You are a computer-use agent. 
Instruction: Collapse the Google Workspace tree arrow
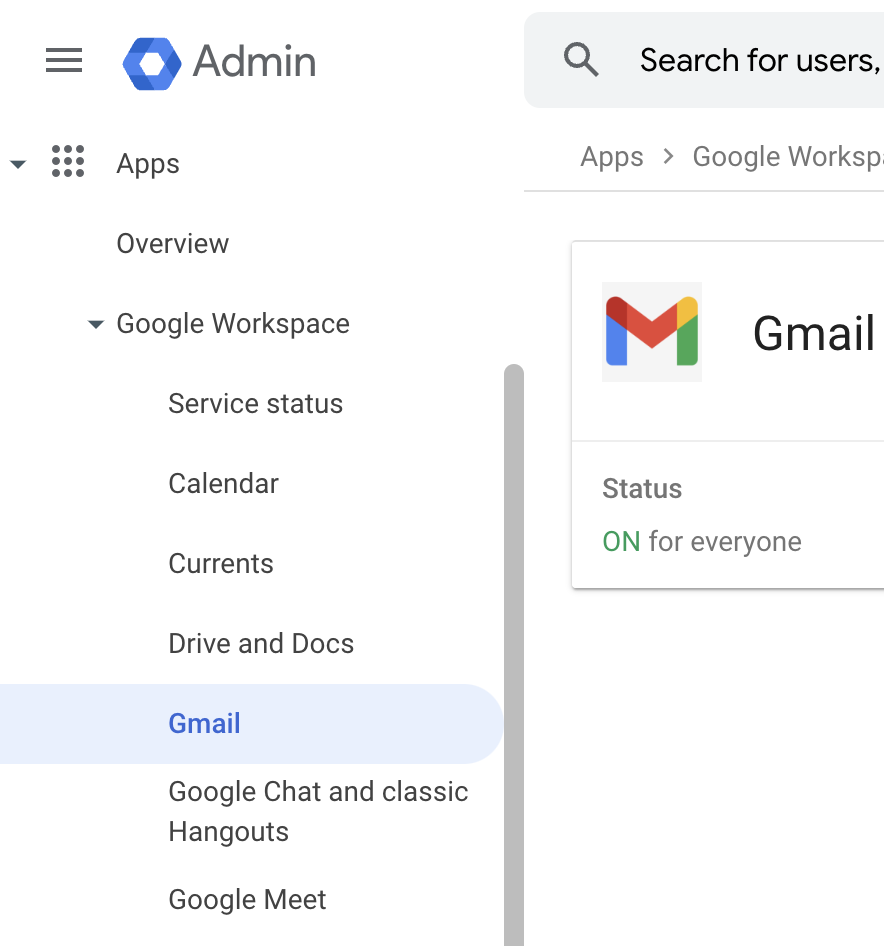click(95, 324)
